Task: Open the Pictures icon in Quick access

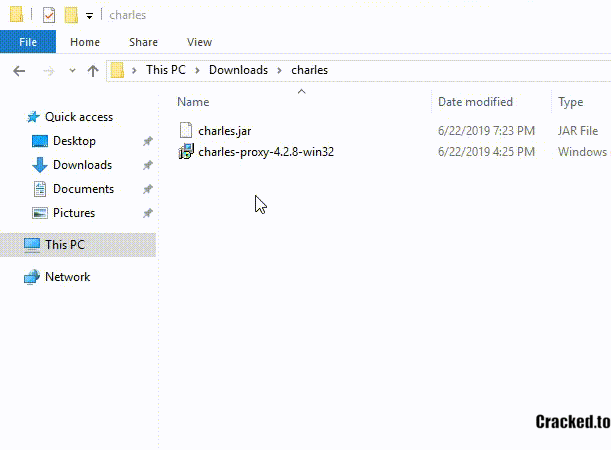Action: [40, 213]
